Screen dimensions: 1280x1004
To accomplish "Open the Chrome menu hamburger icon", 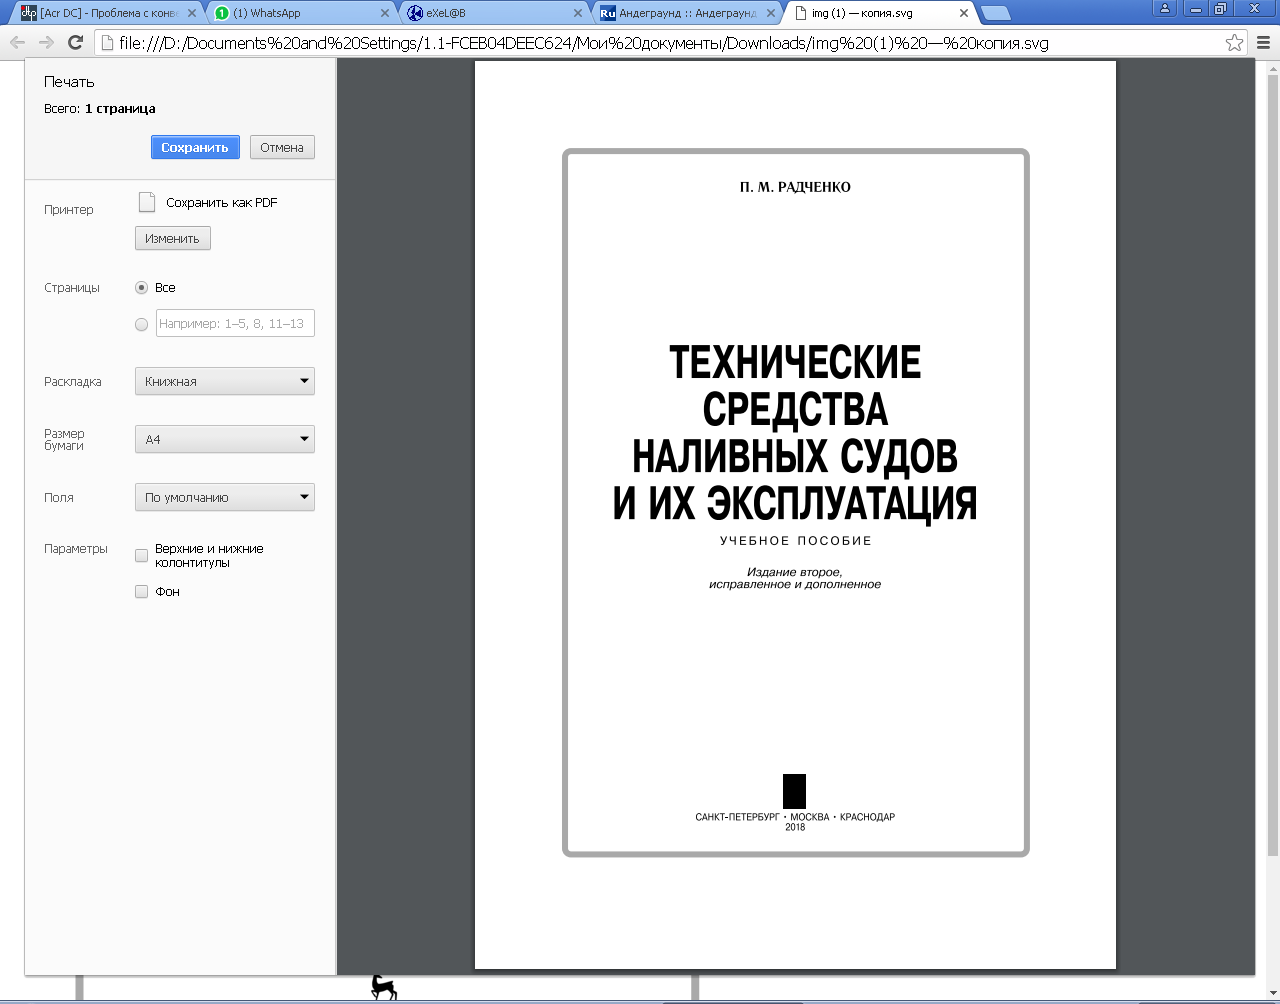I will pos(1263,42).
